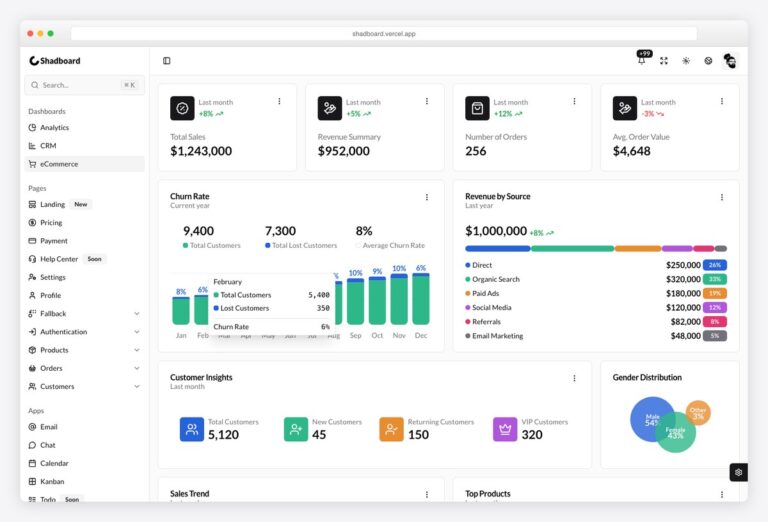Open Number of Orders card options menu
The height and width of the screenshot is (522, 768).
pyautogui.click(x=574, y=101)
